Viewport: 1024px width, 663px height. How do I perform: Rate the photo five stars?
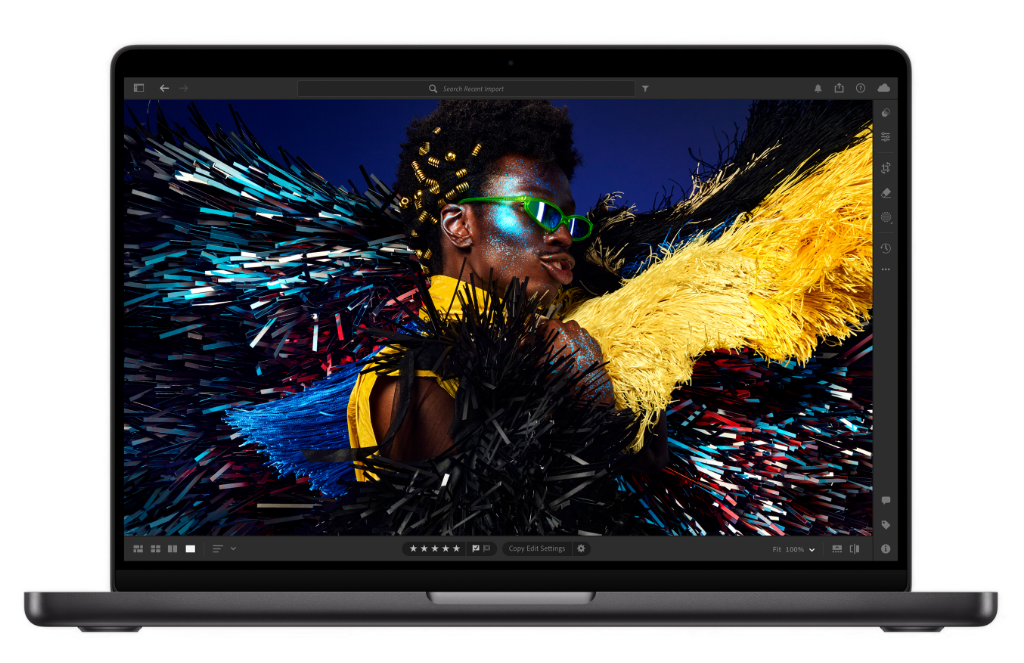[456, 548]
